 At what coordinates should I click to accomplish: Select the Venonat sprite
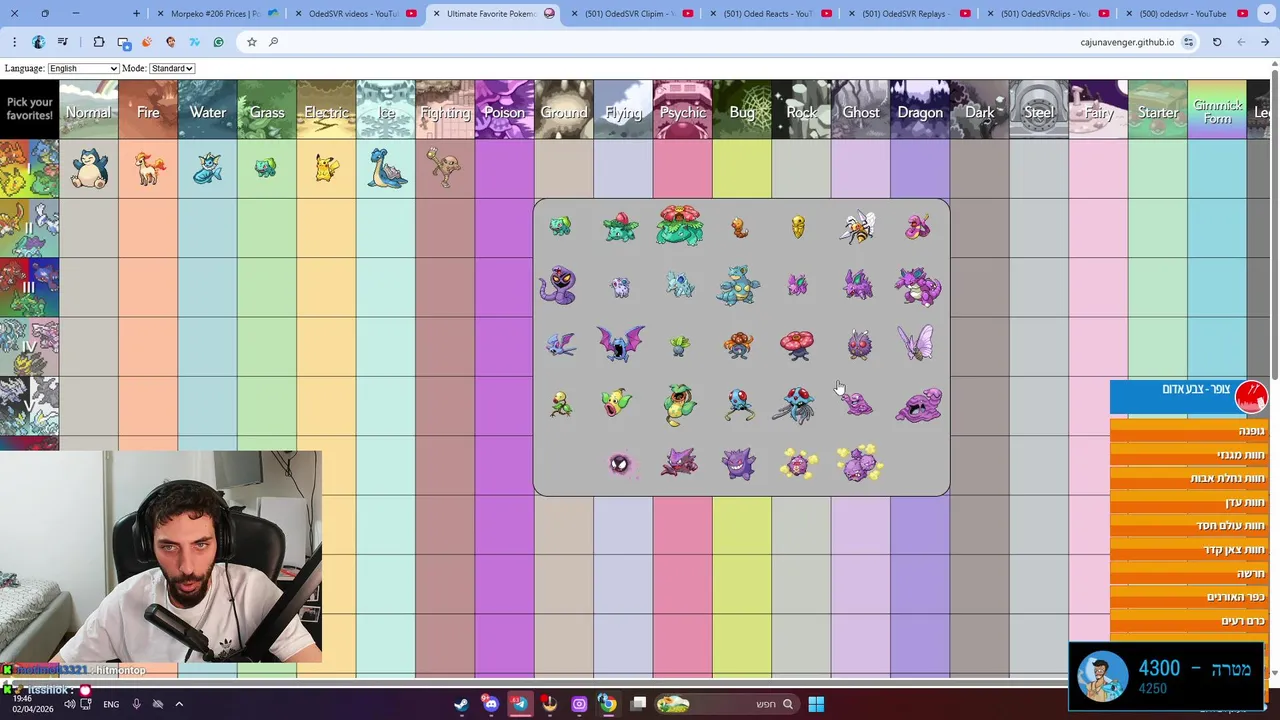click(x=858, y=345)
